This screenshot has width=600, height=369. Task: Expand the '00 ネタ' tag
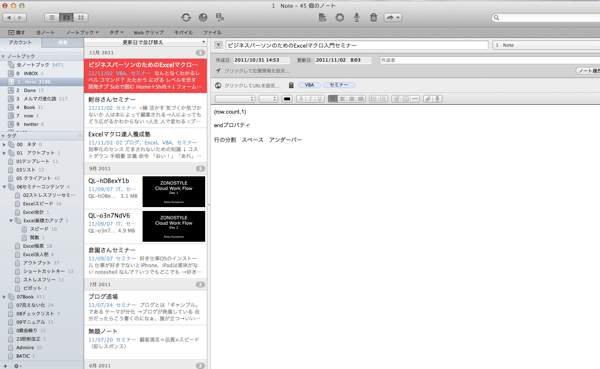pyautogui.click(x=4, y=144)
